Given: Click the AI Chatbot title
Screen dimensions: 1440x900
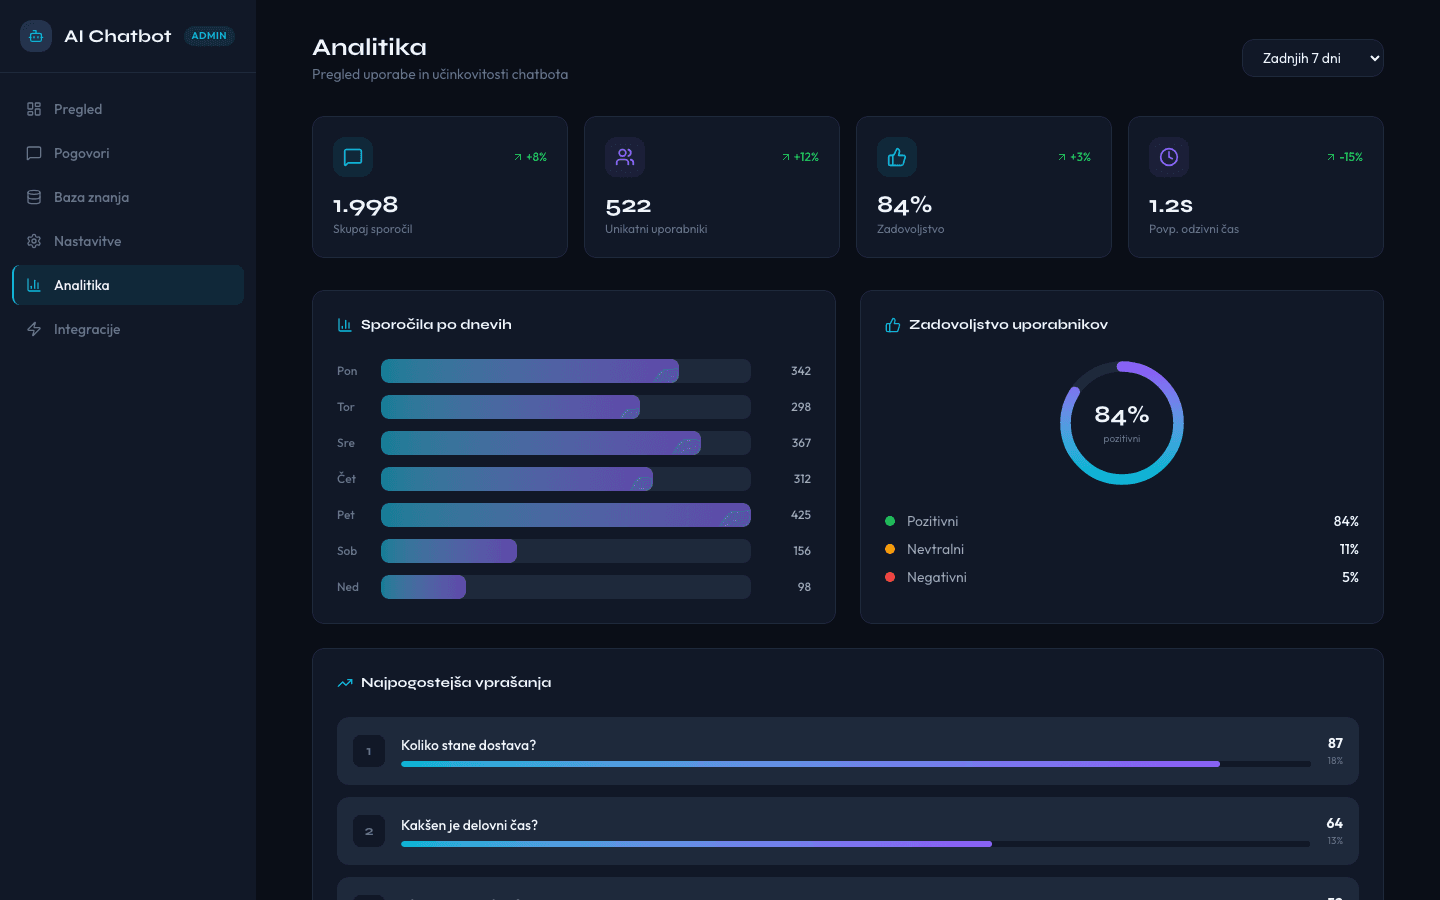Looking at the screenshot, I should click(x=118, y=36).
